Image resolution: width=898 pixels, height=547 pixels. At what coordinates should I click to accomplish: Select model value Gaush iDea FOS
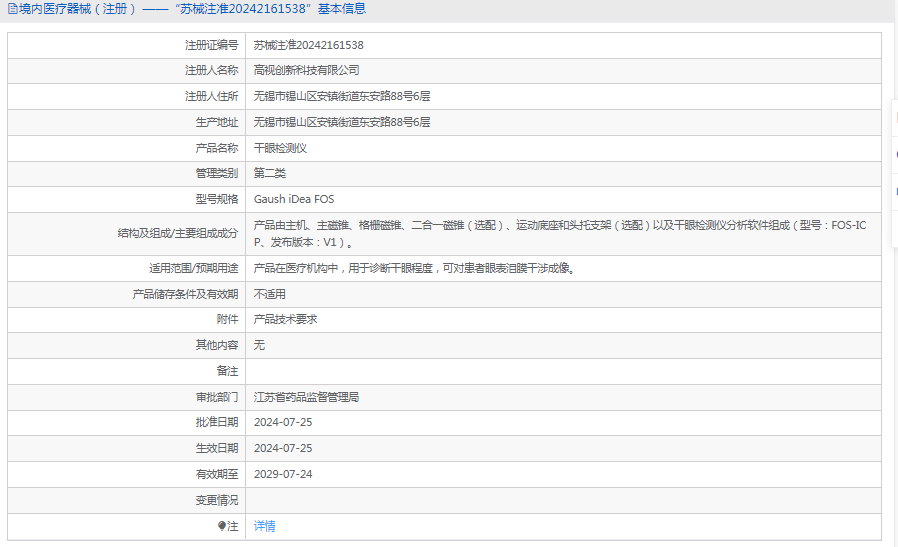coord(294,199)
